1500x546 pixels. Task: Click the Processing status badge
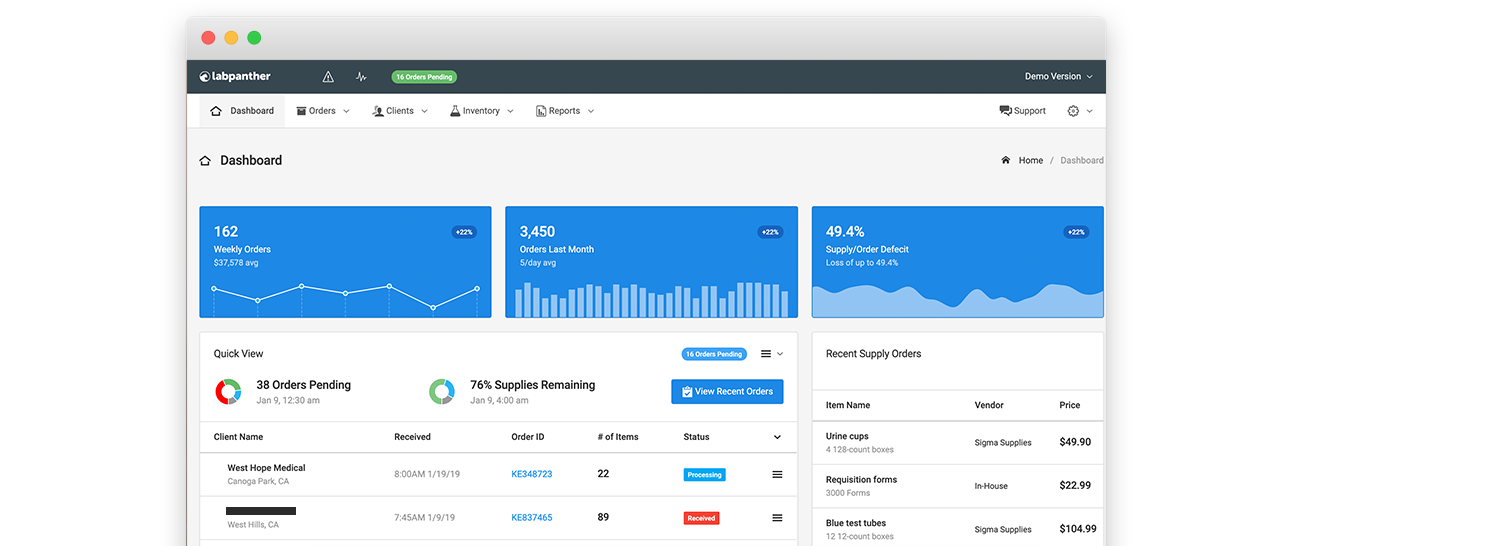[x=705, y=475]
